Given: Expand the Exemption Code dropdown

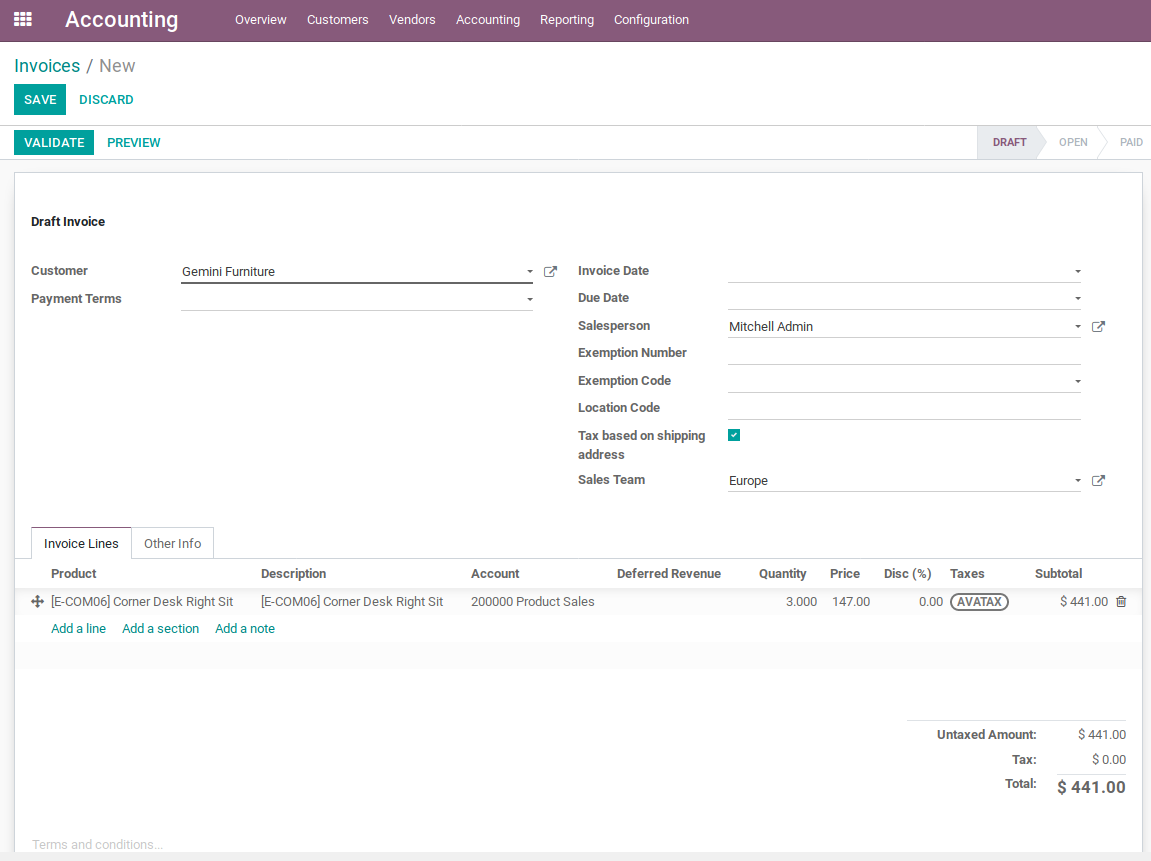Looking at the screenshot, I should point(1077,381).
